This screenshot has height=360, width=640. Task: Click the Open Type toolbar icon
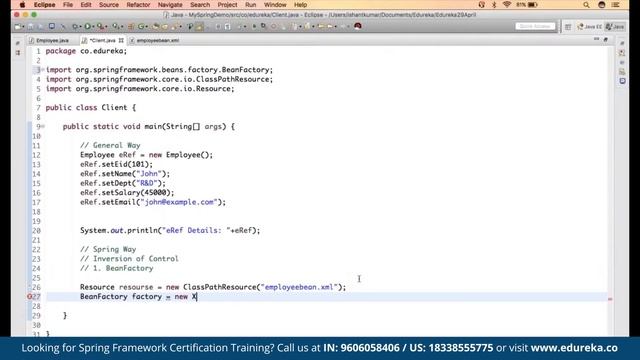click(156, 27)
